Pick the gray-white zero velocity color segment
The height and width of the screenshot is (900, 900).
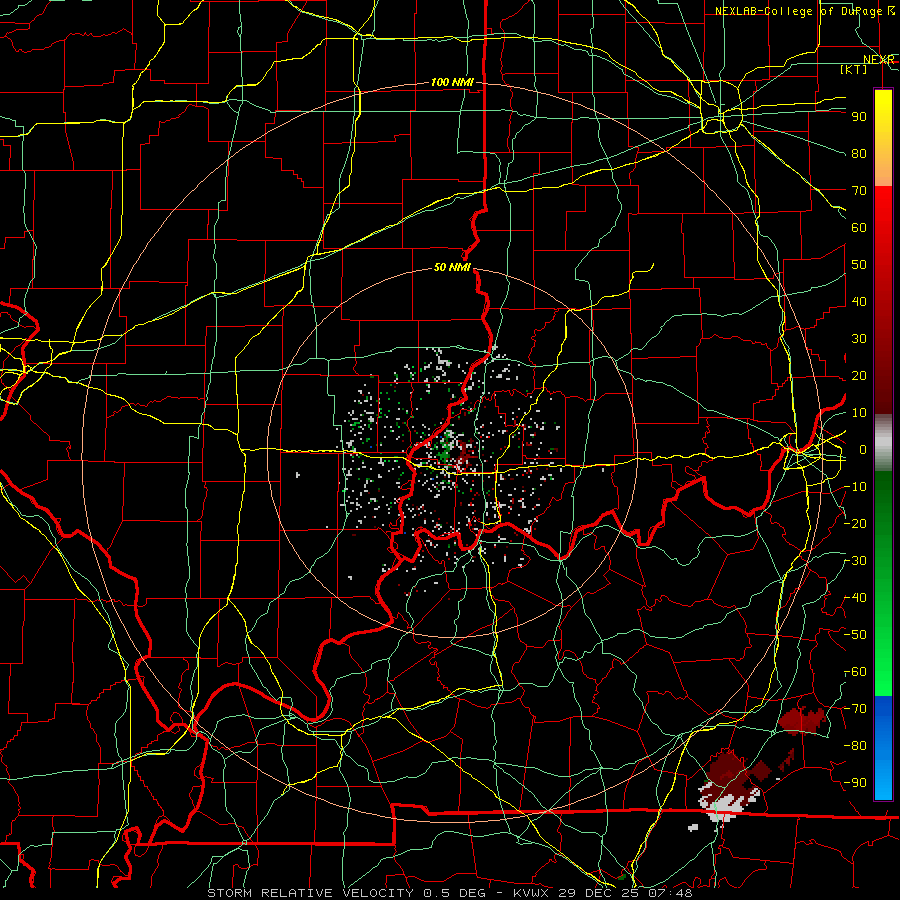883,442
